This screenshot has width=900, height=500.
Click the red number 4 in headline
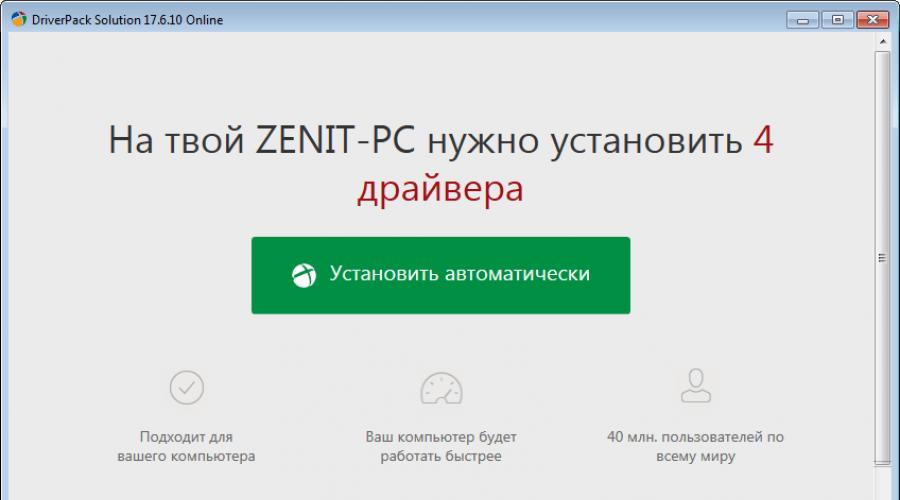tap(763, 141)
